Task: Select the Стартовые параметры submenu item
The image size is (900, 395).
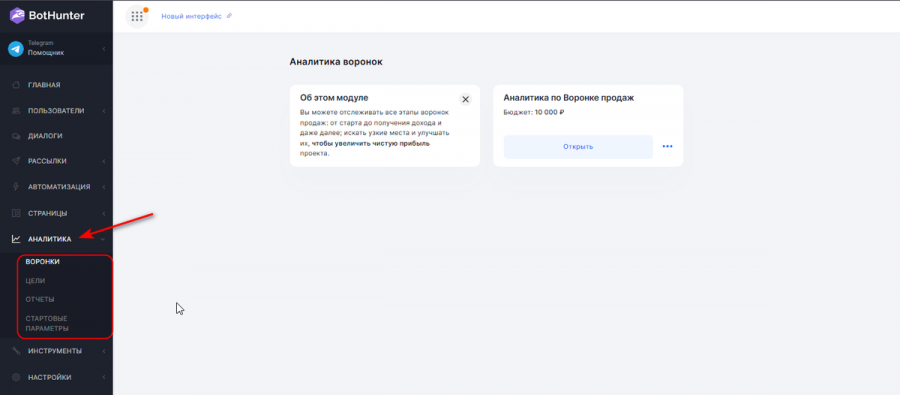Action: (x=47, y=324)
